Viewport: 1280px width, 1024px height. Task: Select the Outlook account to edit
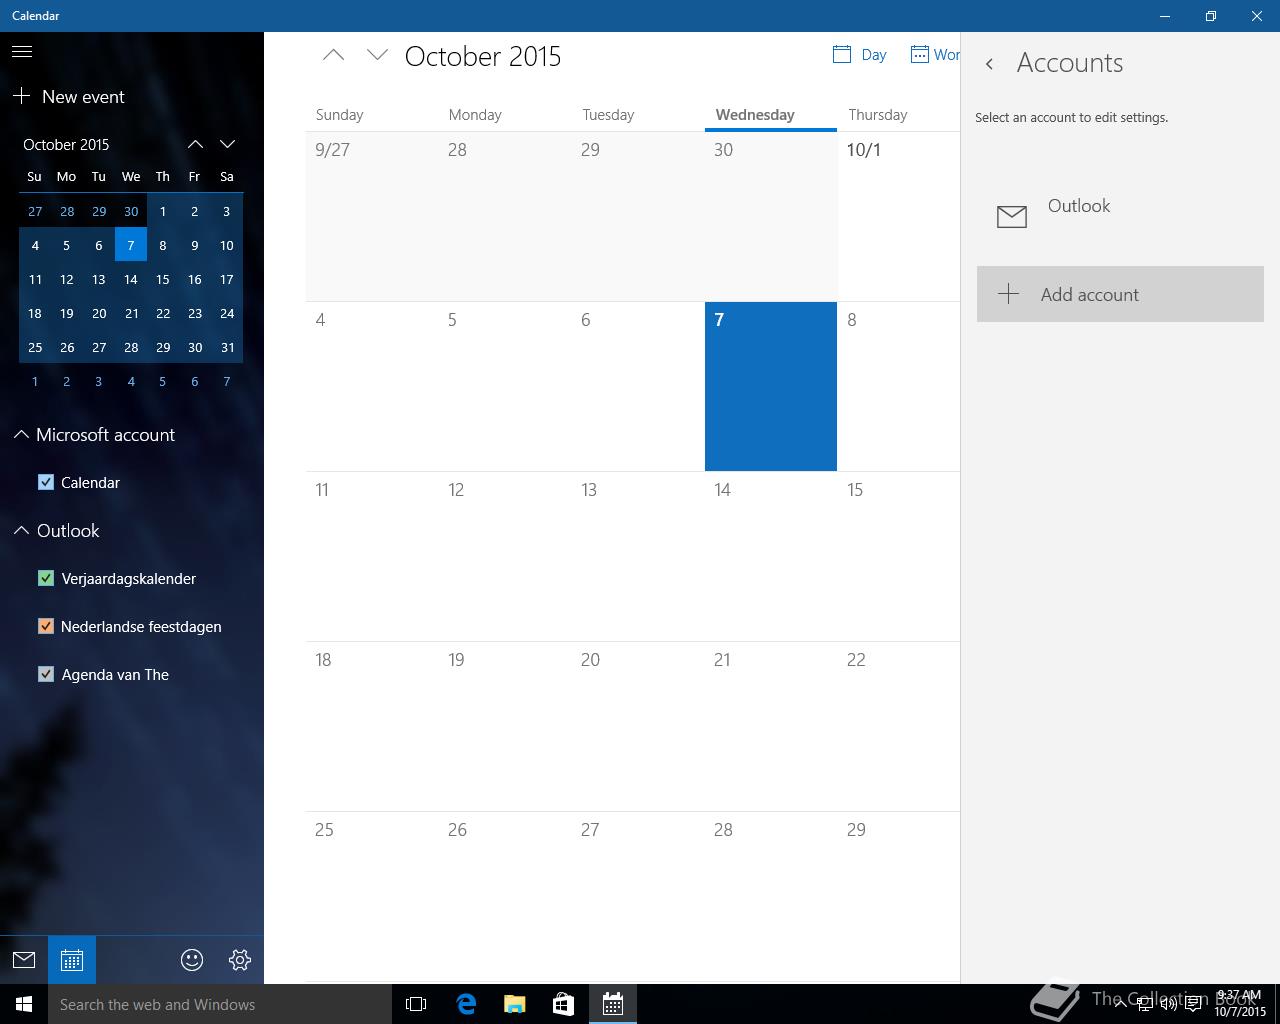1120,214
